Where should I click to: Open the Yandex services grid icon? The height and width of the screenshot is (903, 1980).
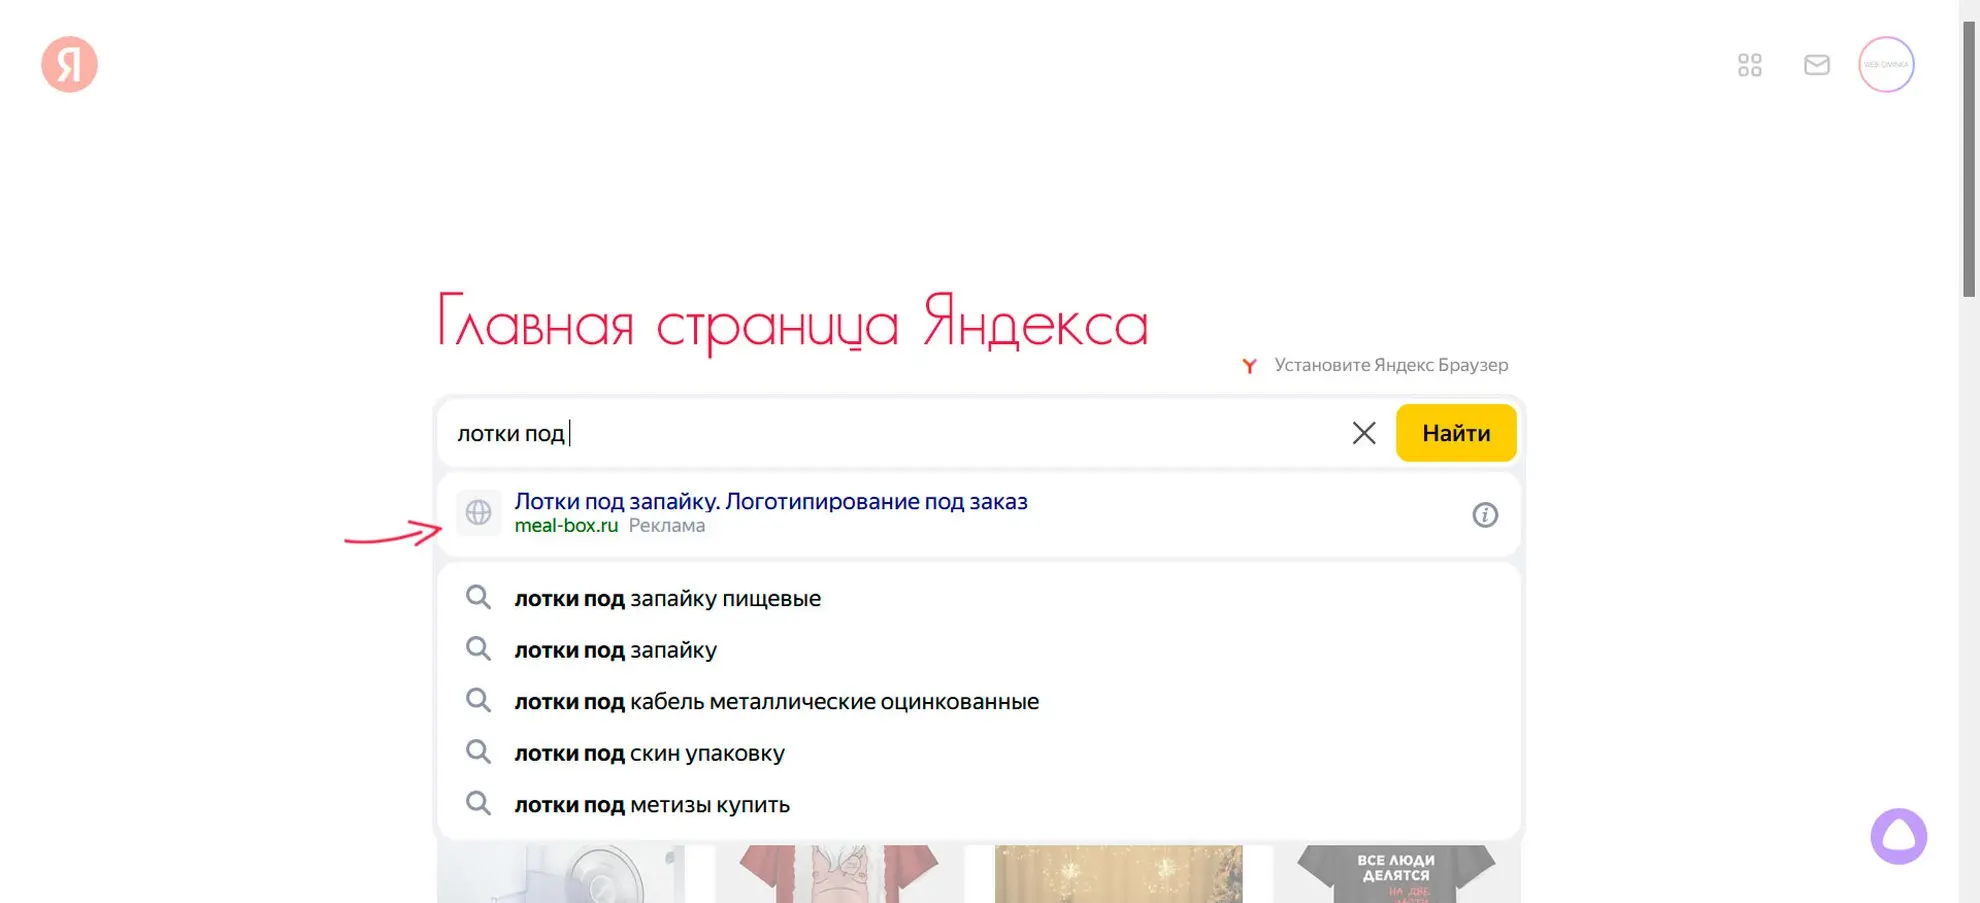coord(1749,65)
